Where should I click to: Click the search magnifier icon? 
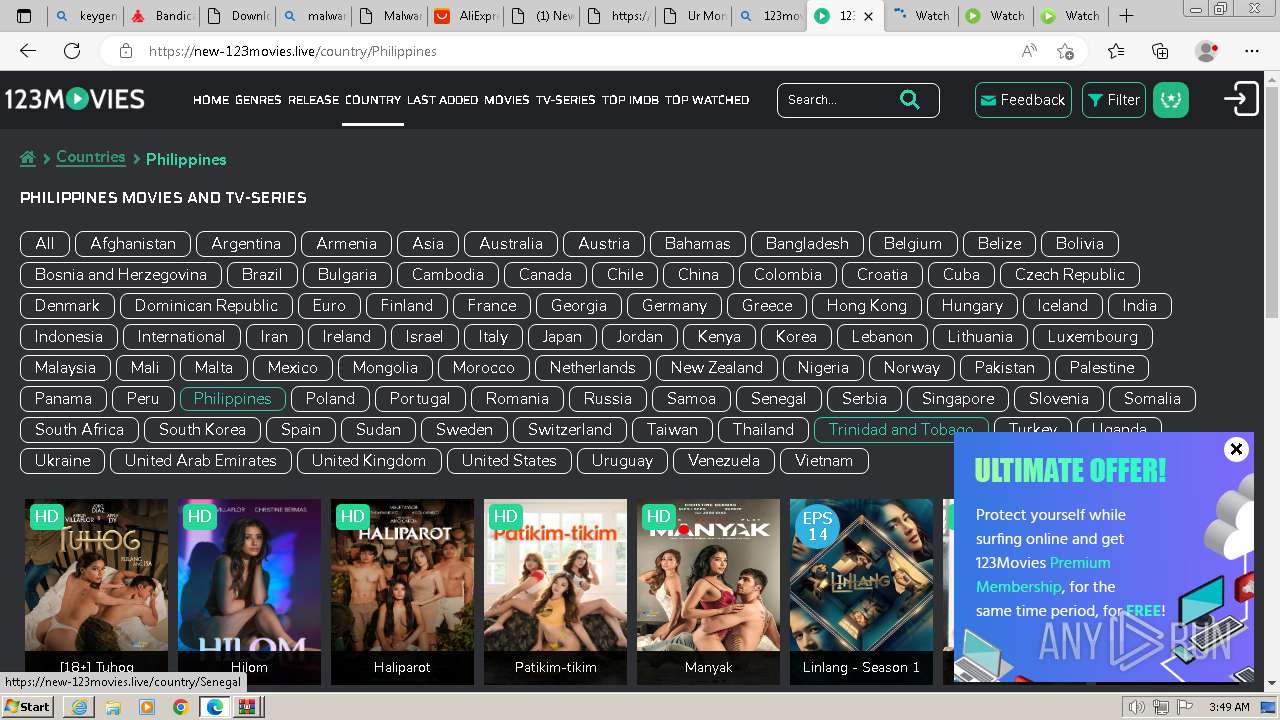pos(909,99)
